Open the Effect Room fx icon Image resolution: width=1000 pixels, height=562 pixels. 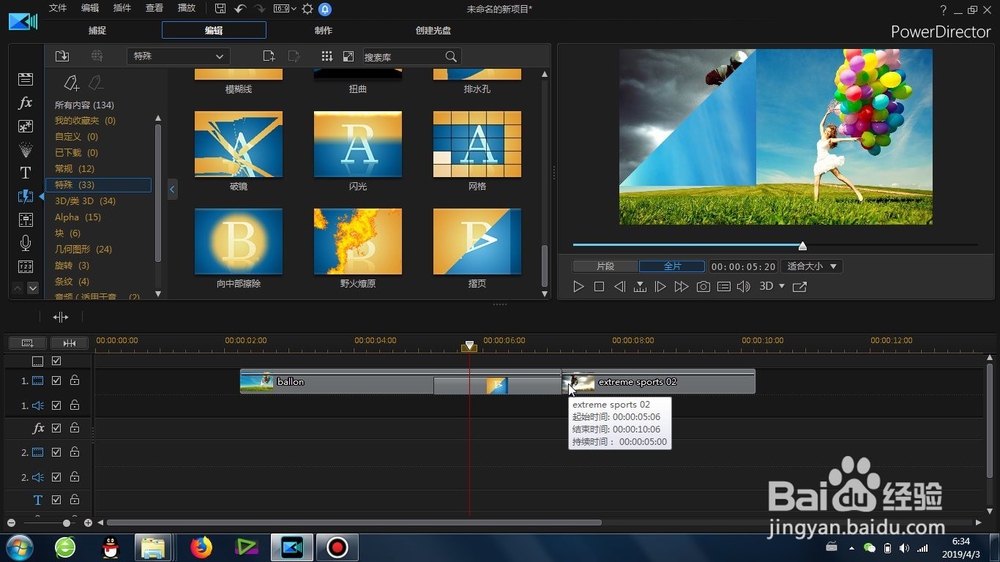click(26, 103)
